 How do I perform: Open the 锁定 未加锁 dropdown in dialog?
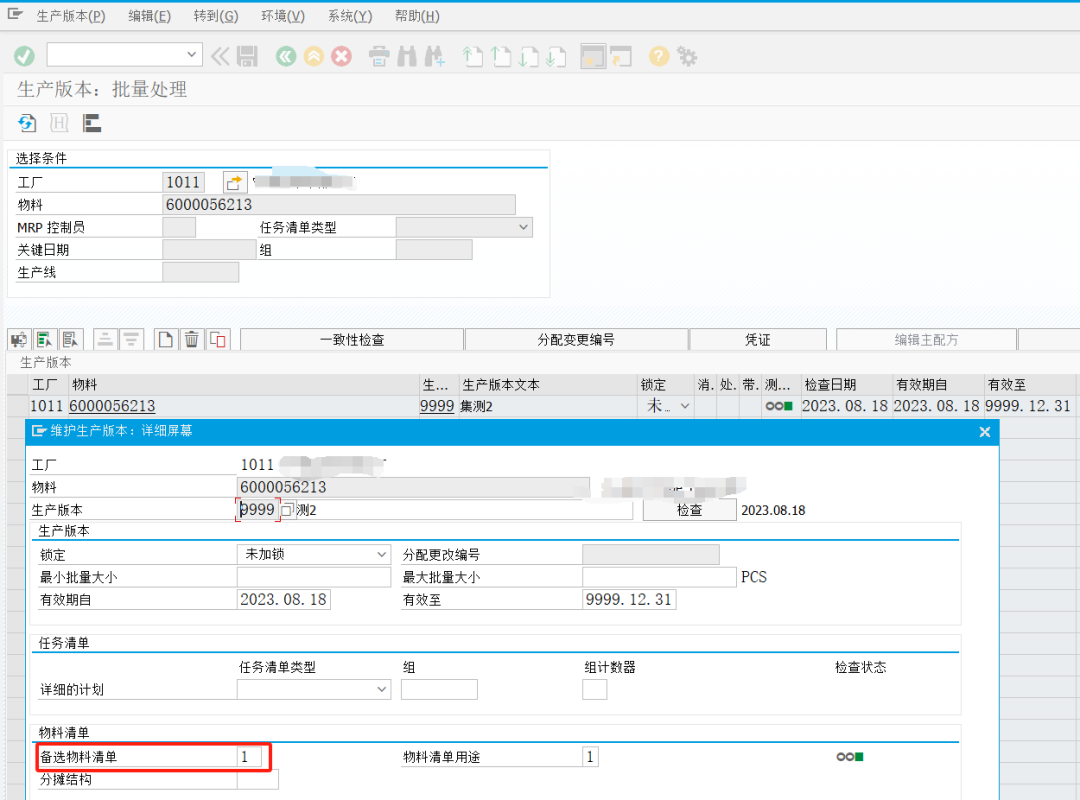[x=382, y=554]
